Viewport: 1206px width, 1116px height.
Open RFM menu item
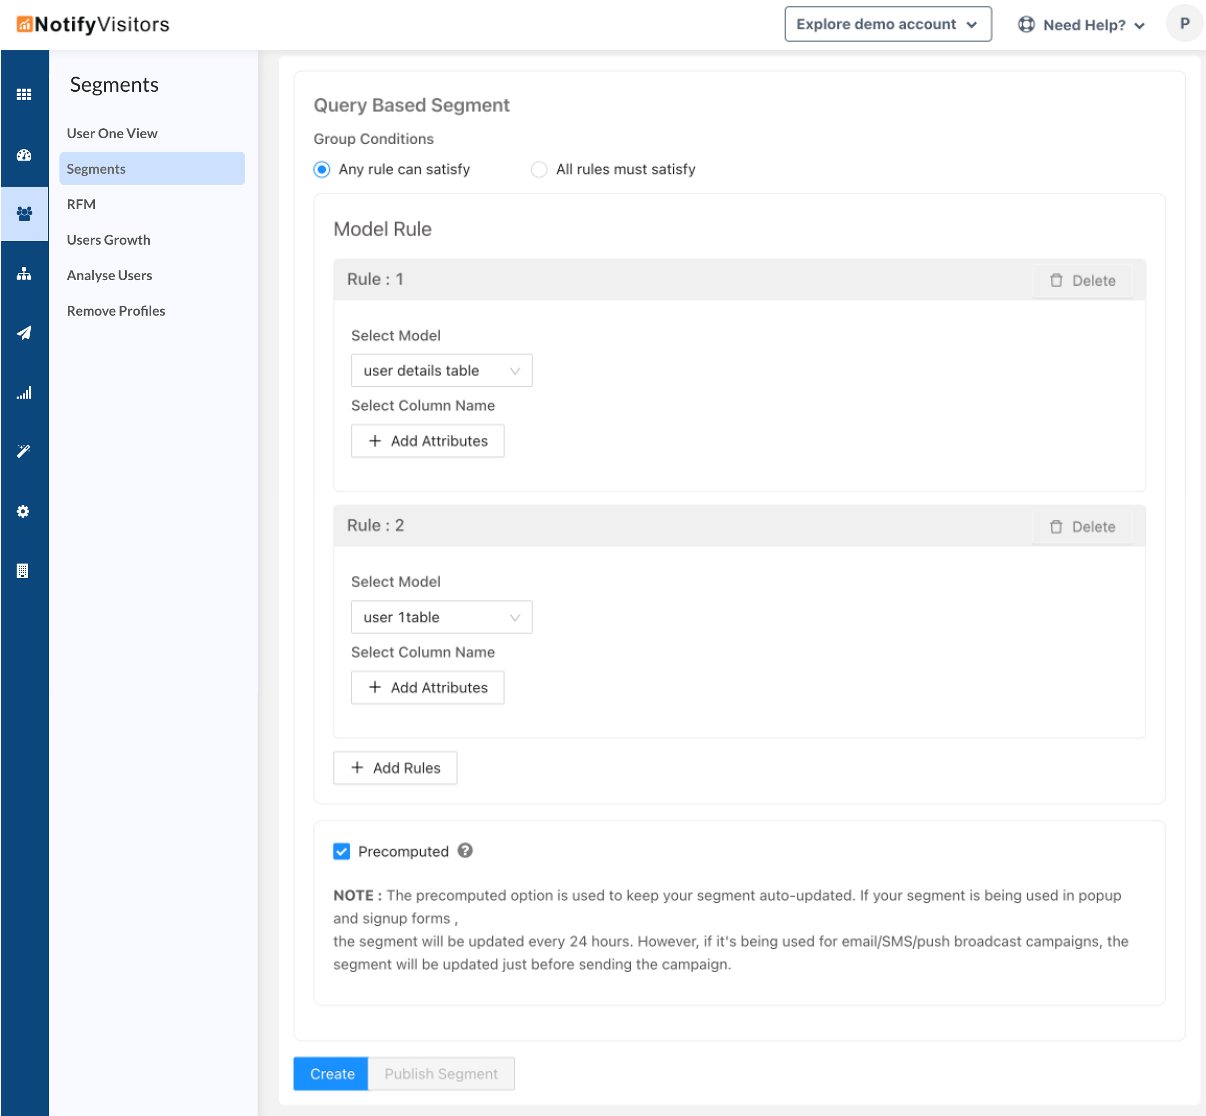point(81,204)
